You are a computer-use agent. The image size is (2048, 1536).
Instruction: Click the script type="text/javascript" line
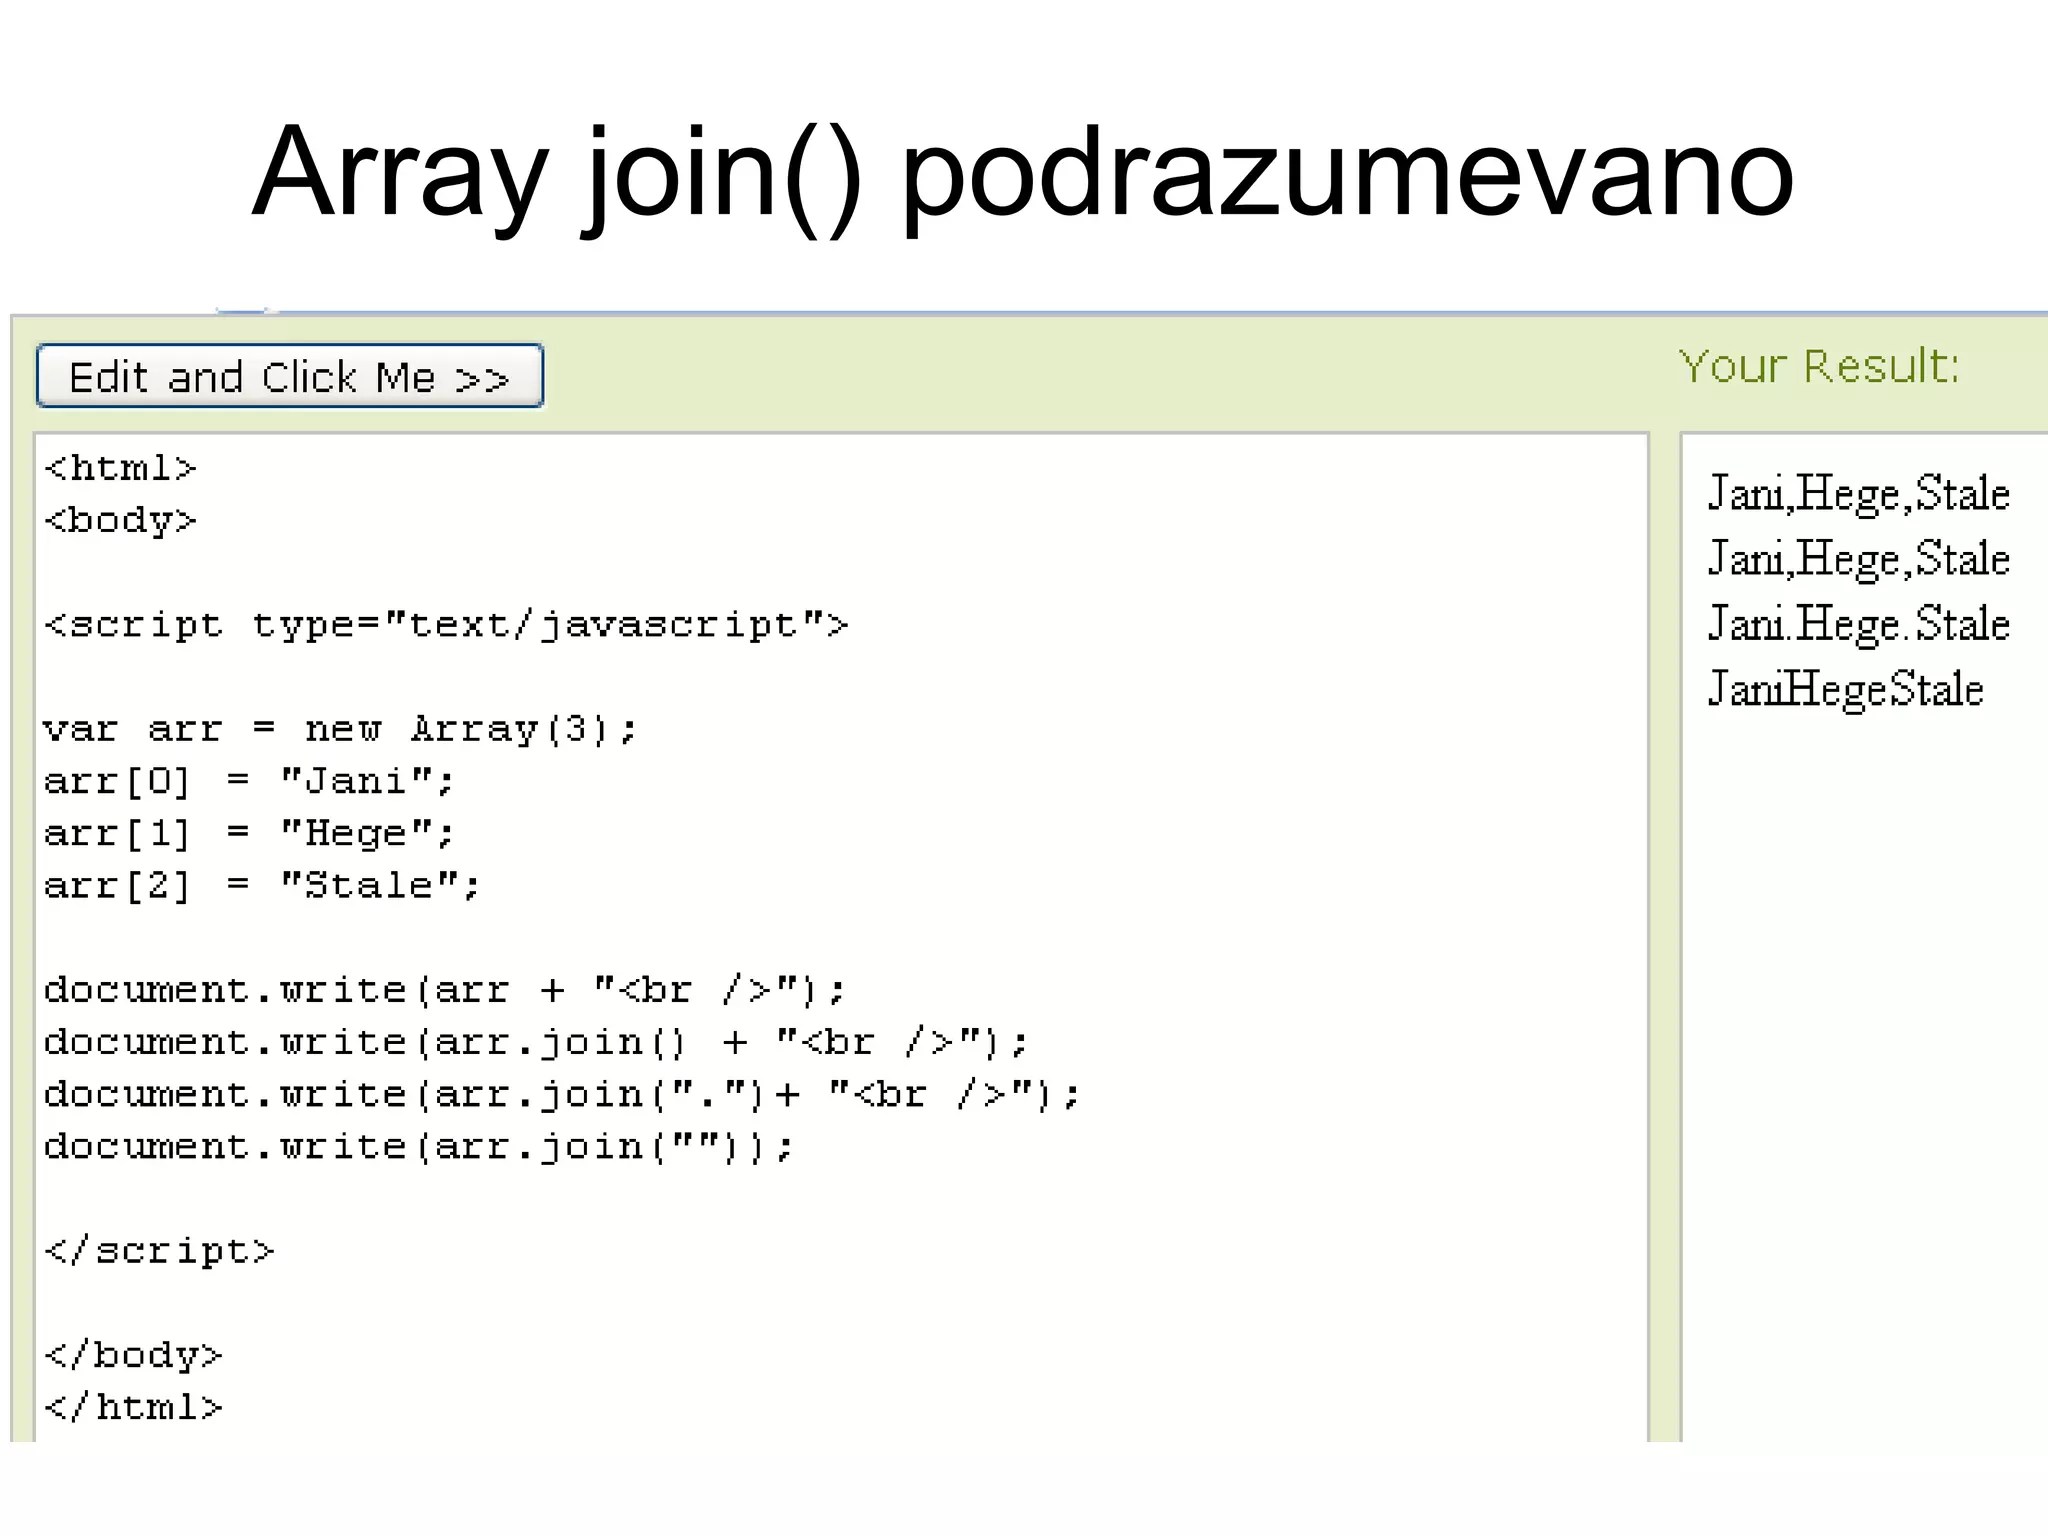click(x=446, y=625)
